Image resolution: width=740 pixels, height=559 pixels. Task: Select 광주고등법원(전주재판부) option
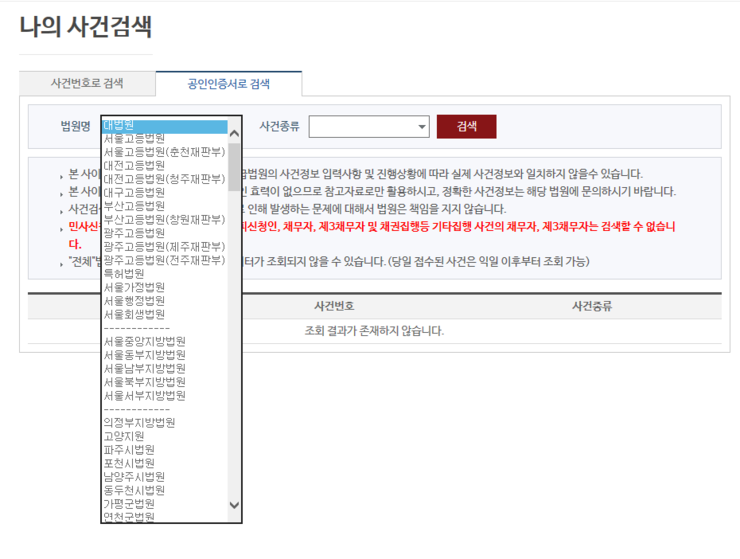pyautogui.click(x=165, y=260)
